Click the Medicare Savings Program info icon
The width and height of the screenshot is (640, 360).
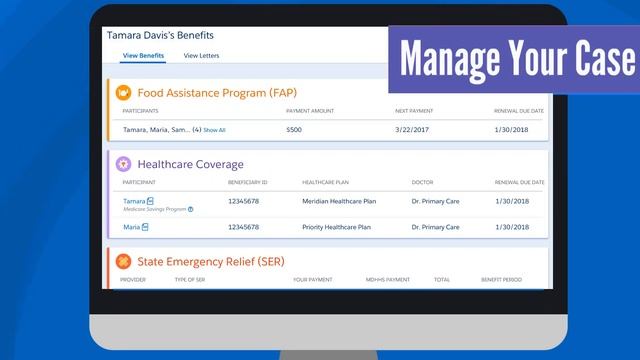(190, 209)
